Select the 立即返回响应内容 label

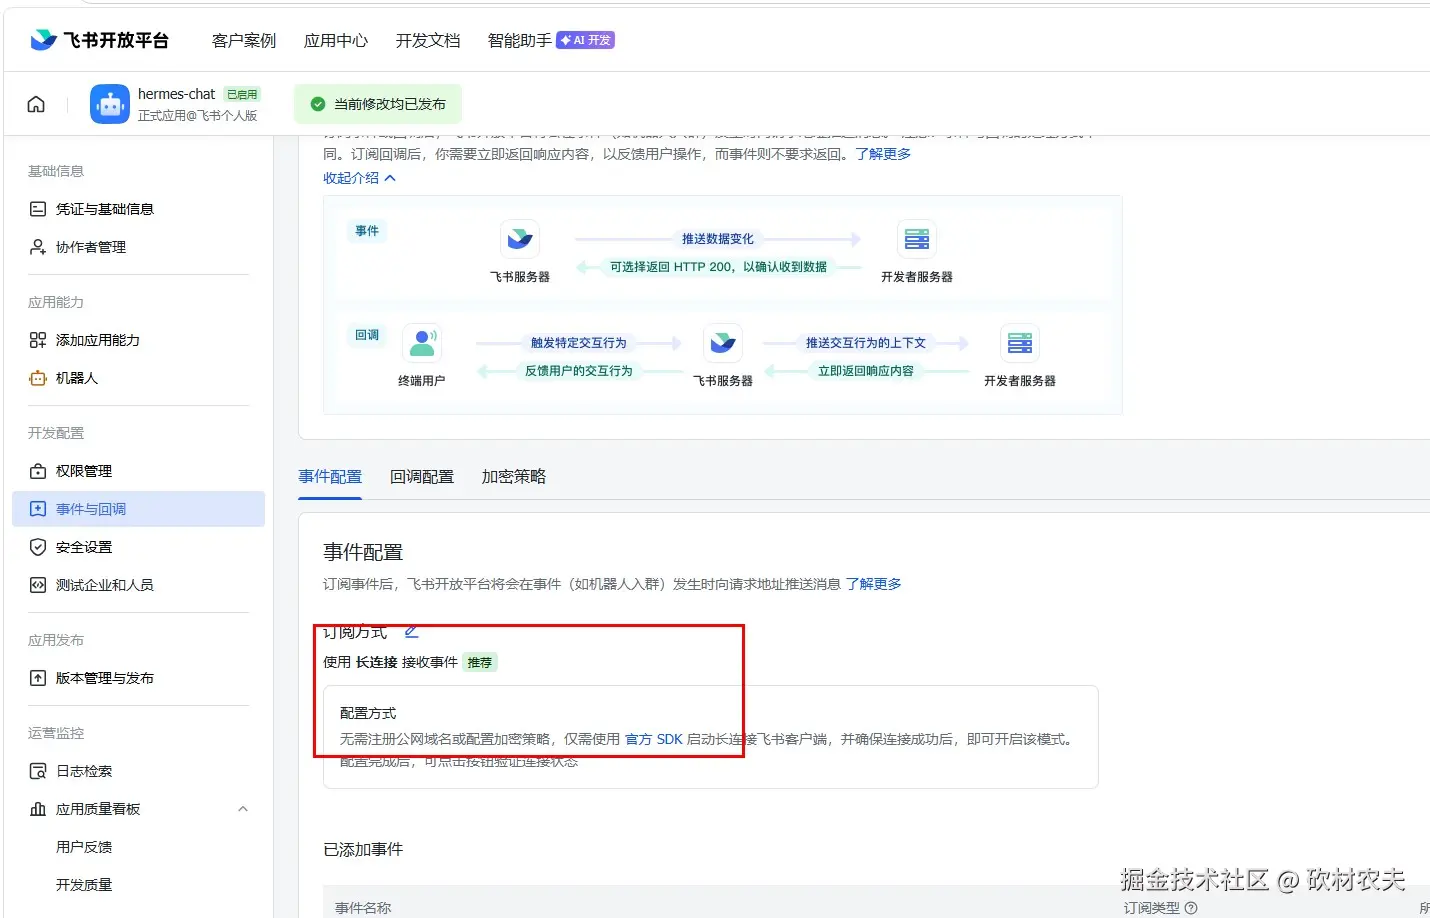tap(866, 371)
